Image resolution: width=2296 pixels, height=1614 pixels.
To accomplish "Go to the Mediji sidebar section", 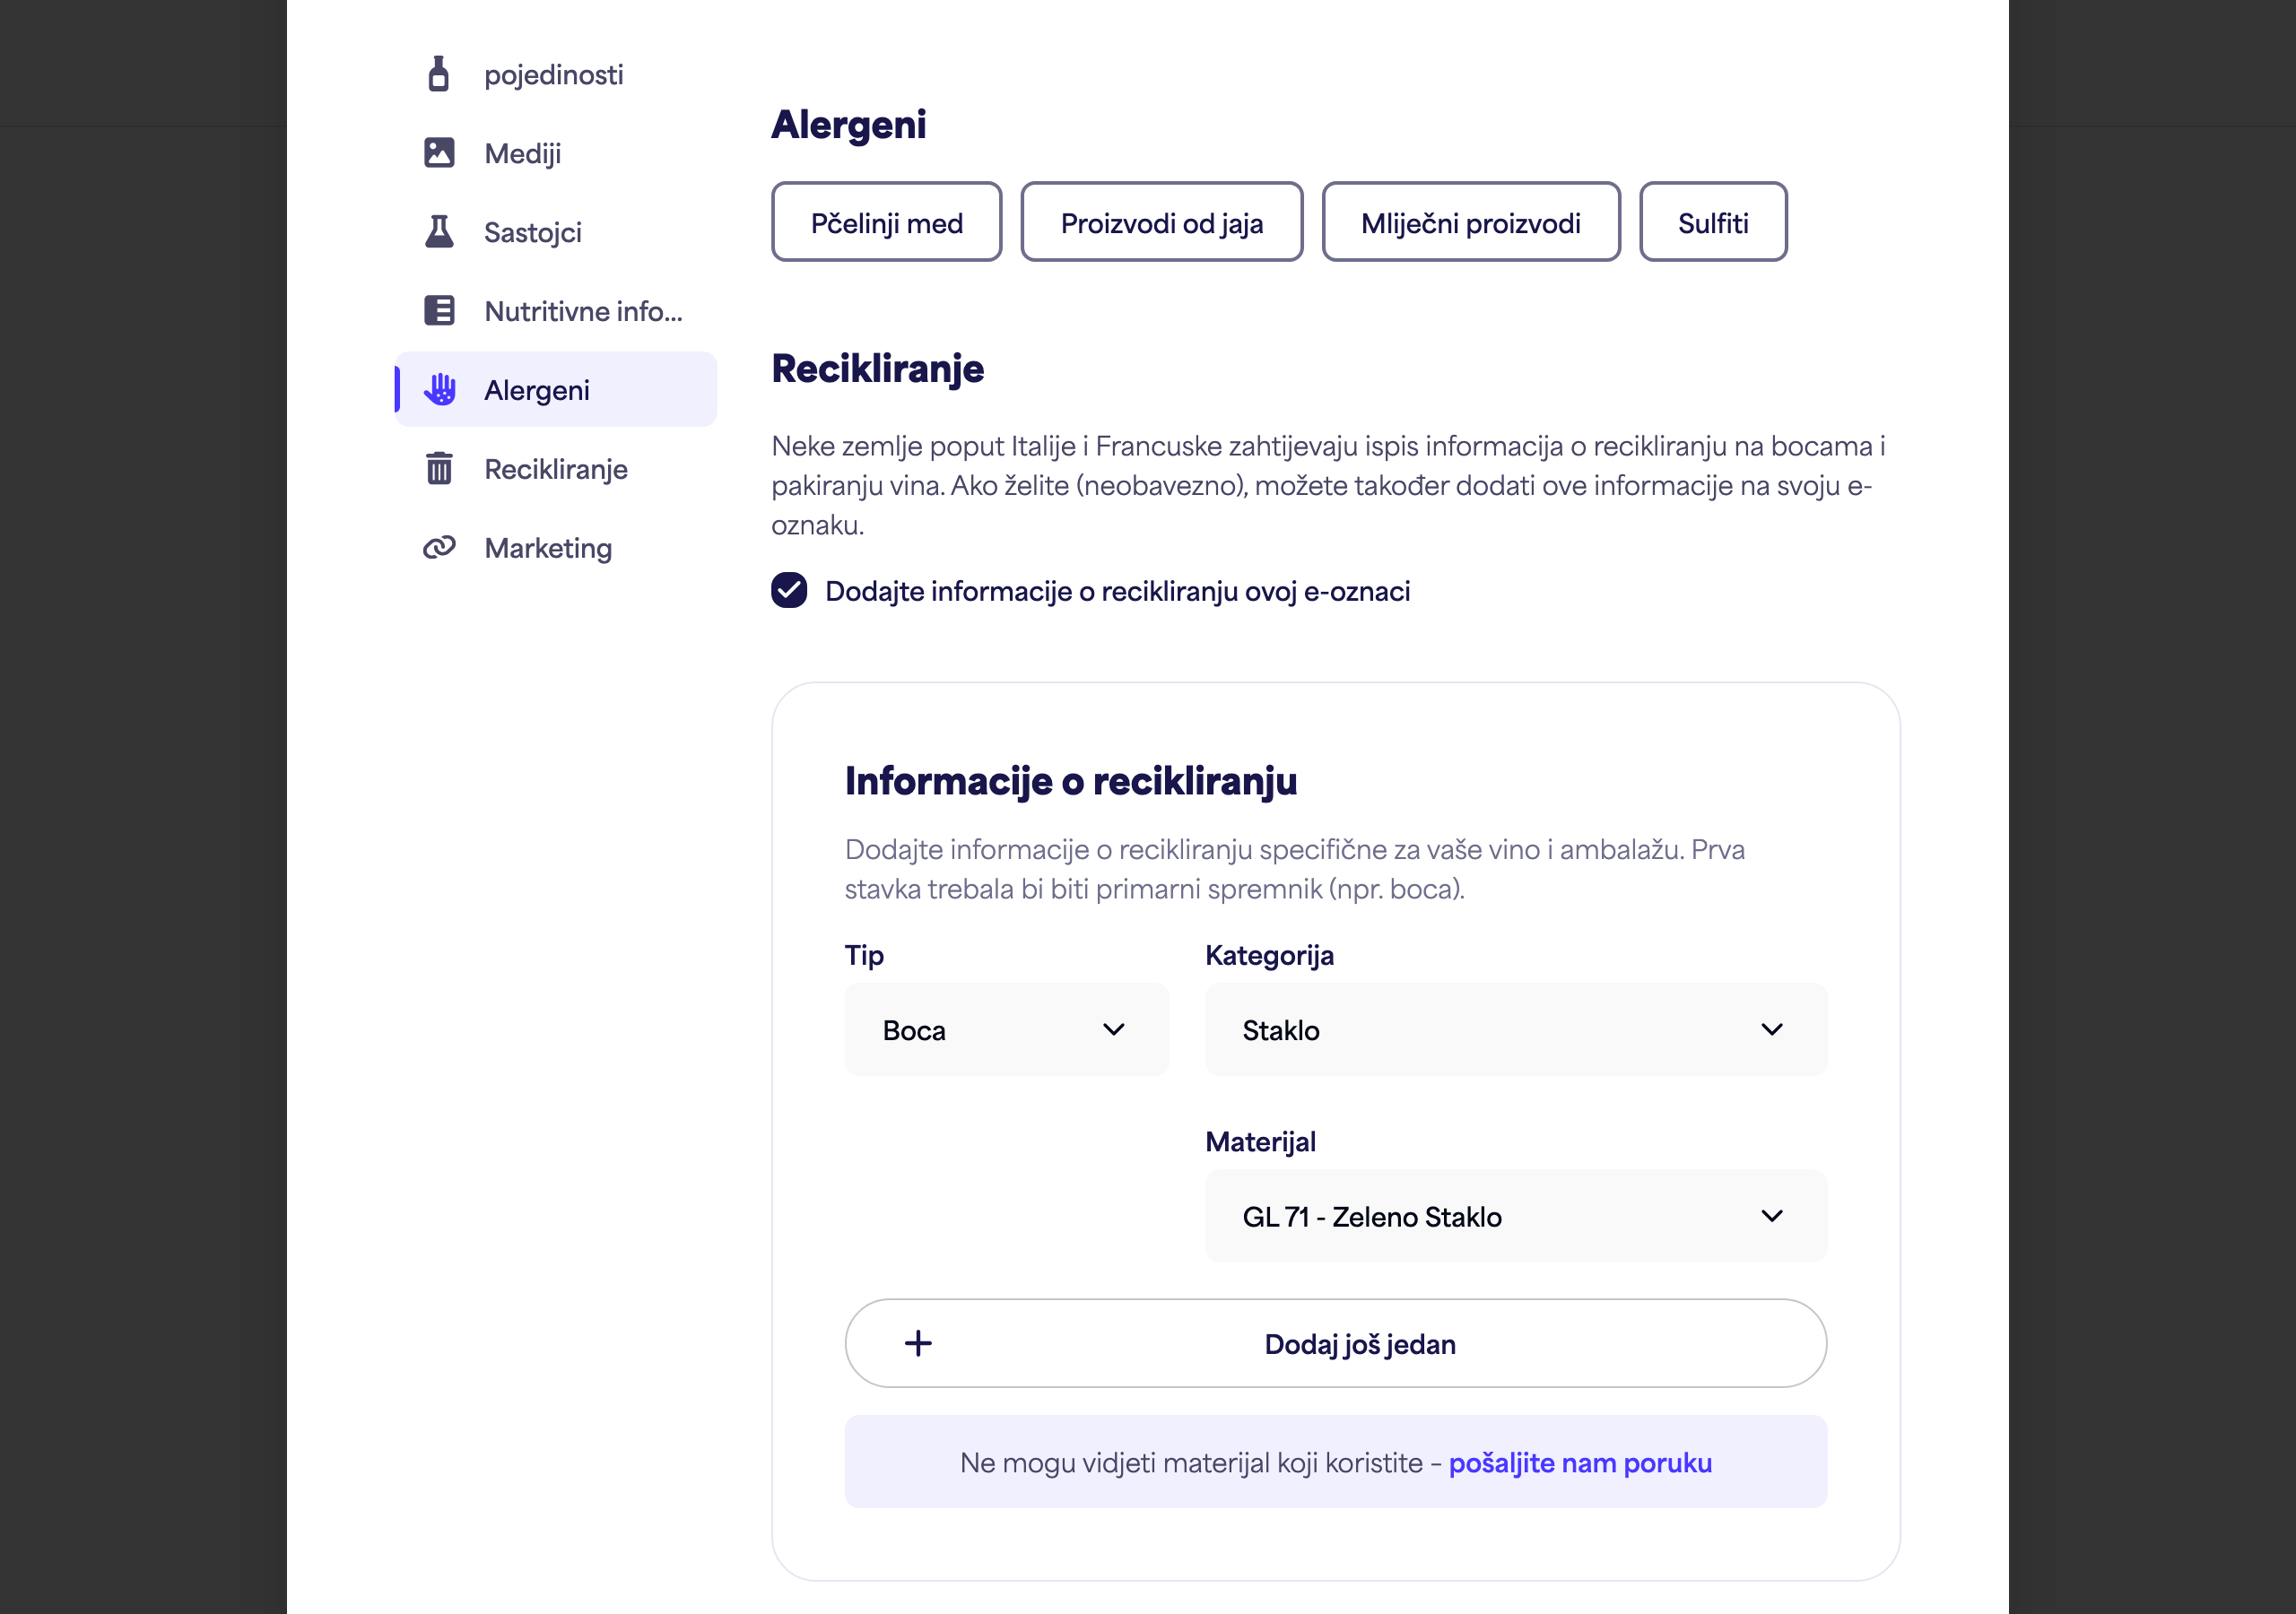I will click(556, 153).
